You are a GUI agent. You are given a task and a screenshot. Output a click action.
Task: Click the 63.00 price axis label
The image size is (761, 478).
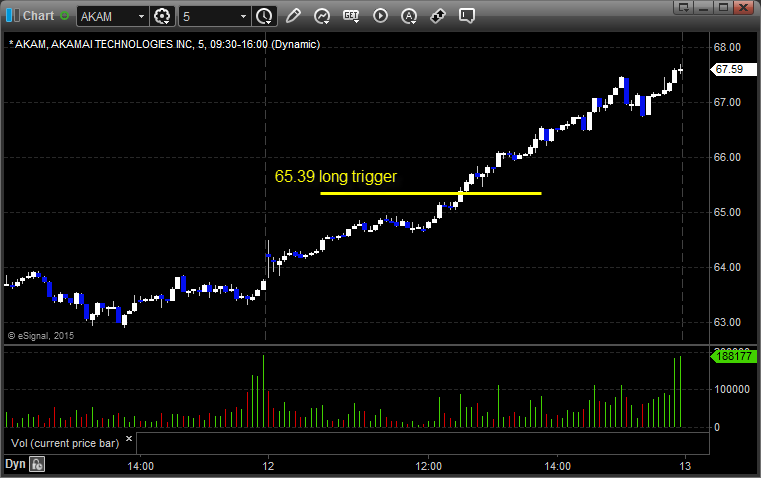point(727,322)
